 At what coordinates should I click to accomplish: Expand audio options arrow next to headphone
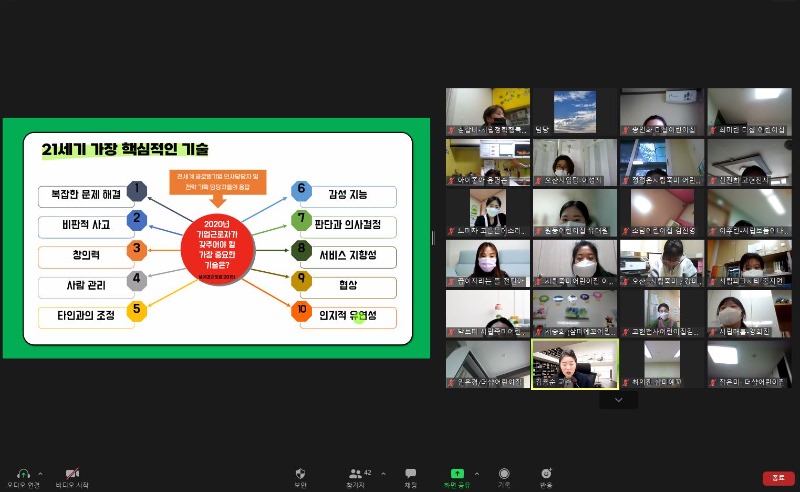(x=41, y=473)
